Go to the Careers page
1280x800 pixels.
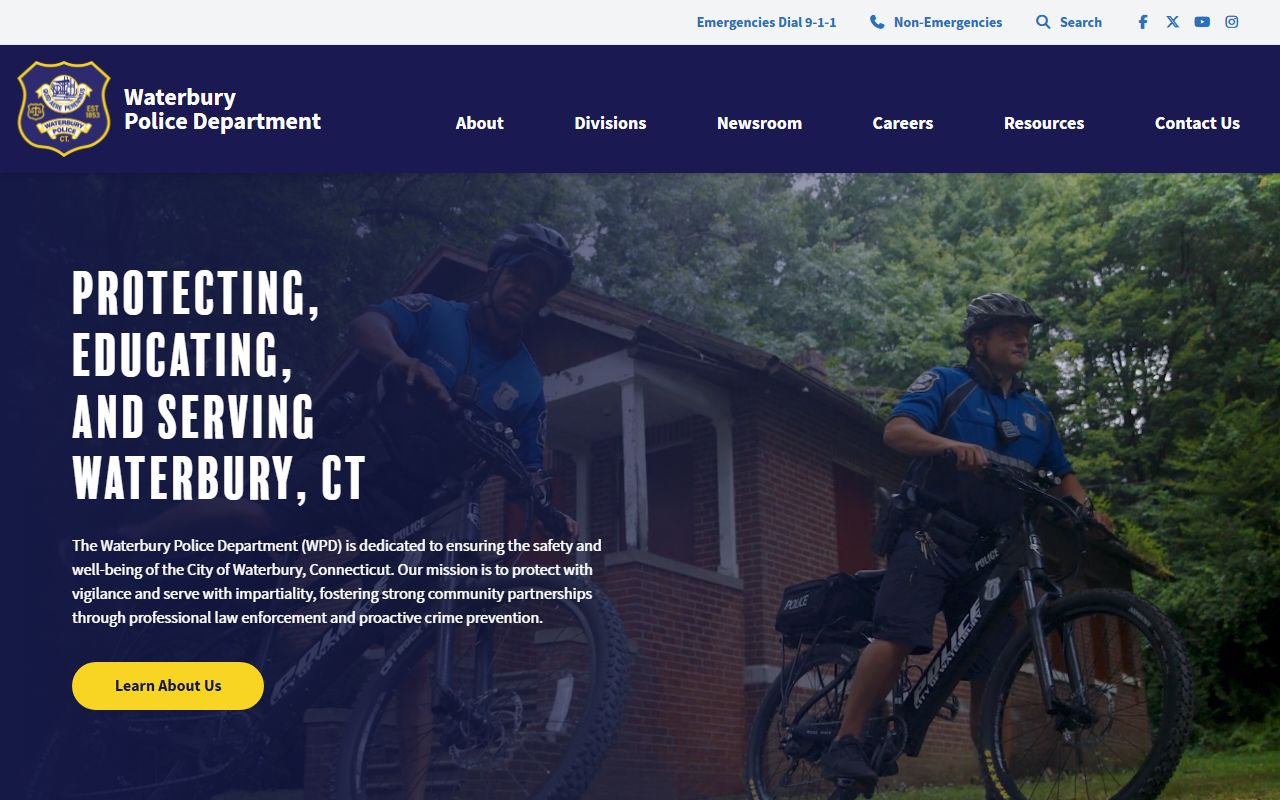click(x=902, y=123)
